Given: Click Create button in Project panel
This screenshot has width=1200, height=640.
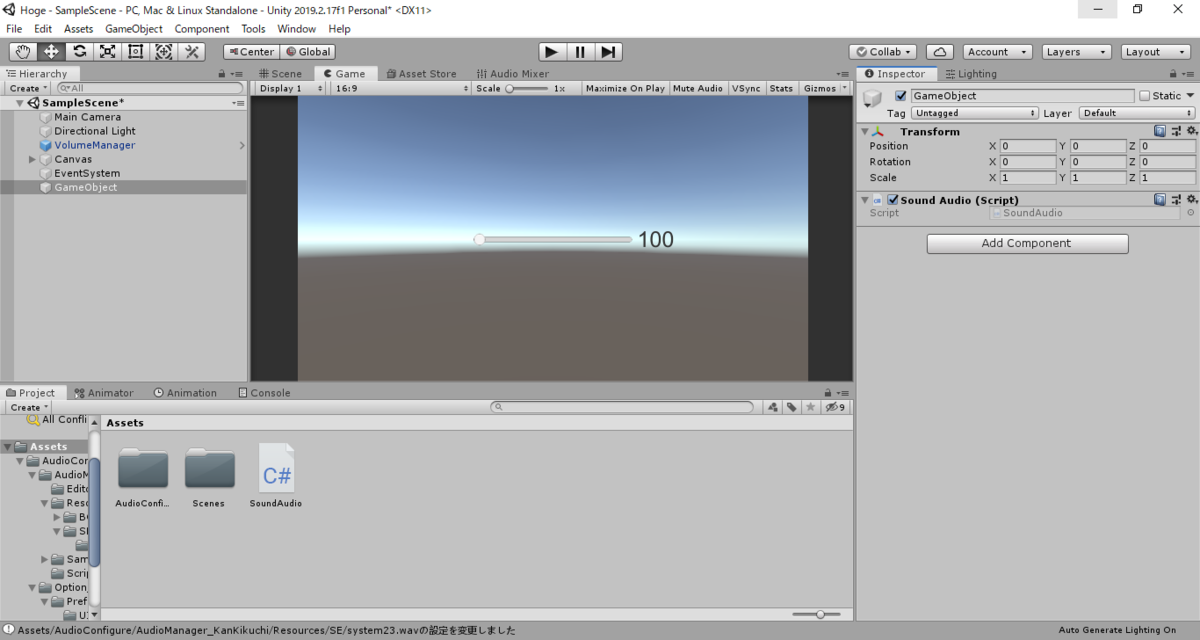Looking at the screenshot, I should point(28,407).
